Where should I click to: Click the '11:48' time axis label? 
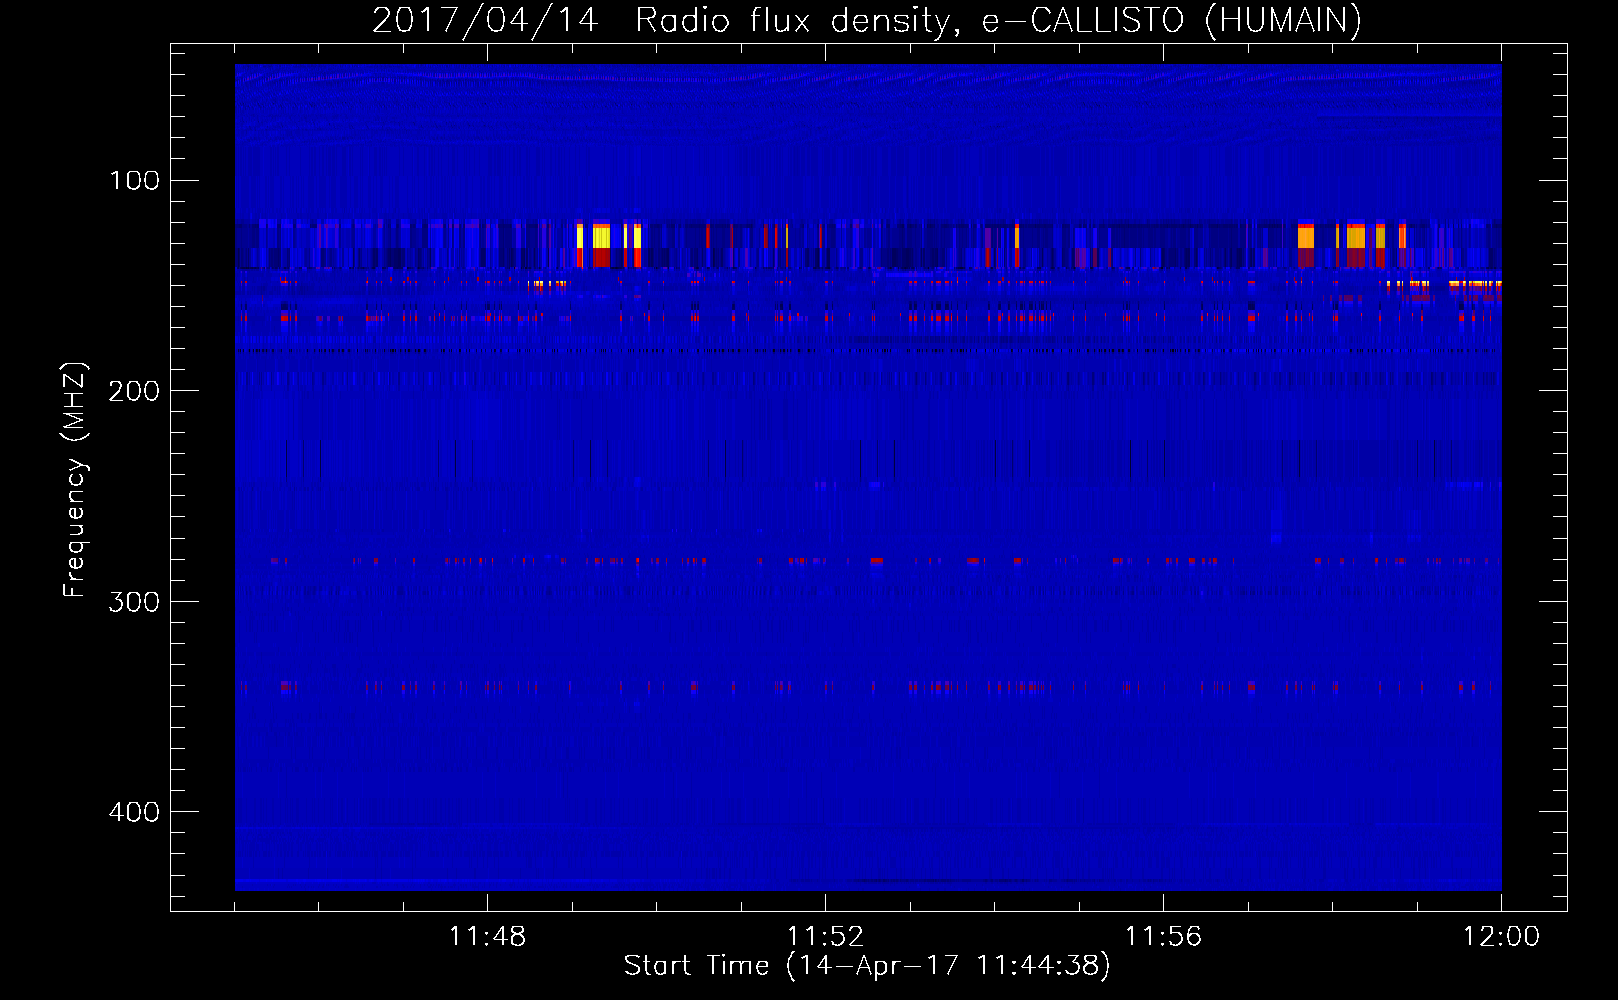487,937
